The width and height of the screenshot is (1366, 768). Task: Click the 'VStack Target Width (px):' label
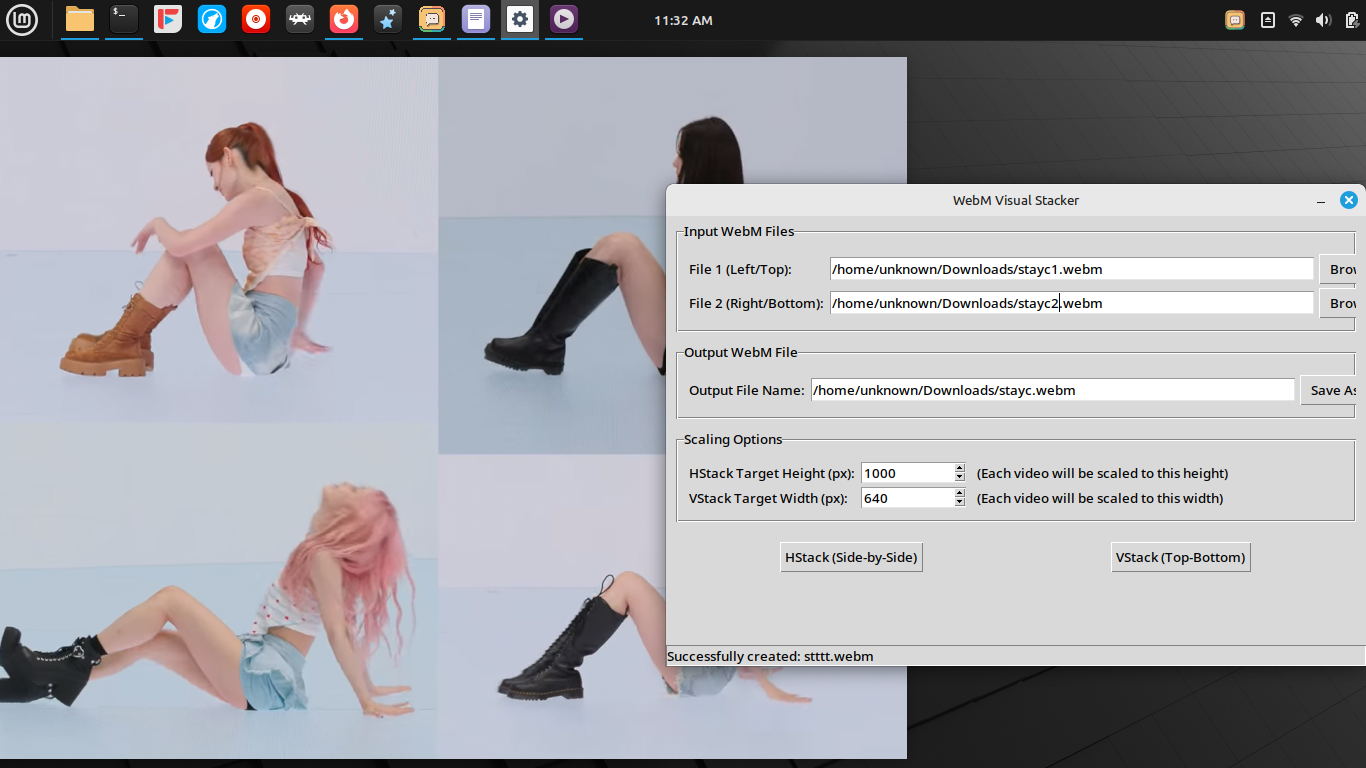pyautogui.click(x=768, y=498)
